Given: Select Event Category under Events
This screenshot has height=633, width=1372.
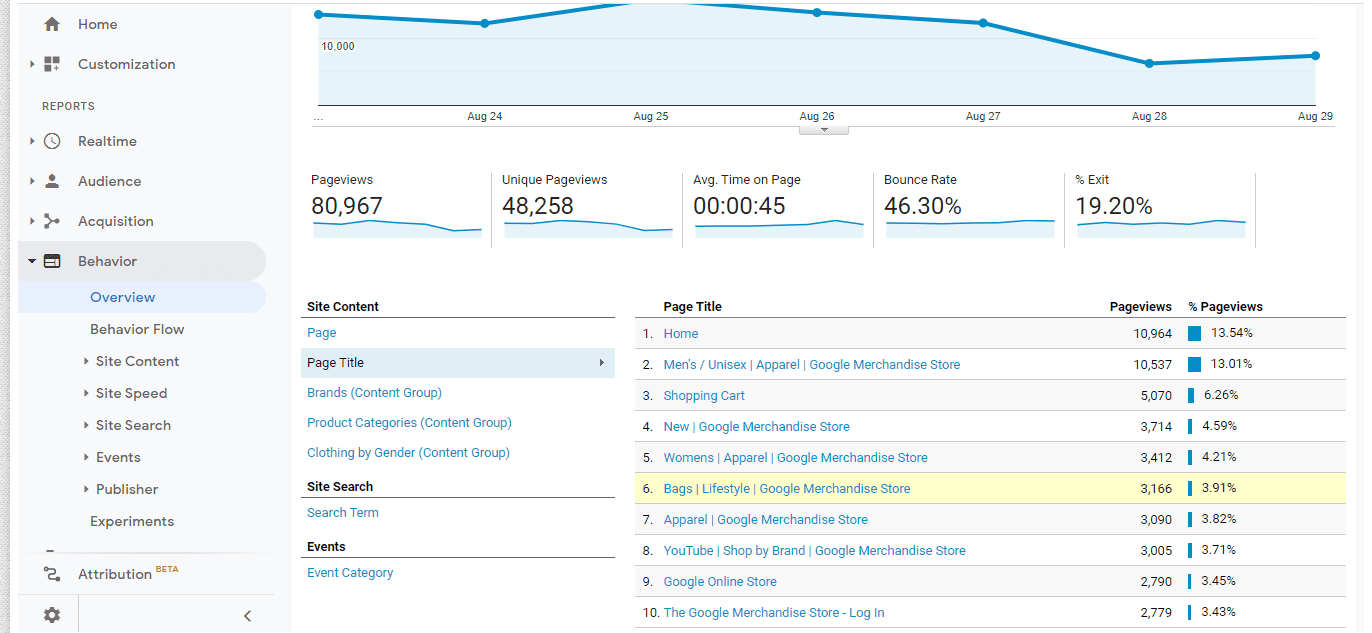Looking at the screenshot, I should pos(350,573).
